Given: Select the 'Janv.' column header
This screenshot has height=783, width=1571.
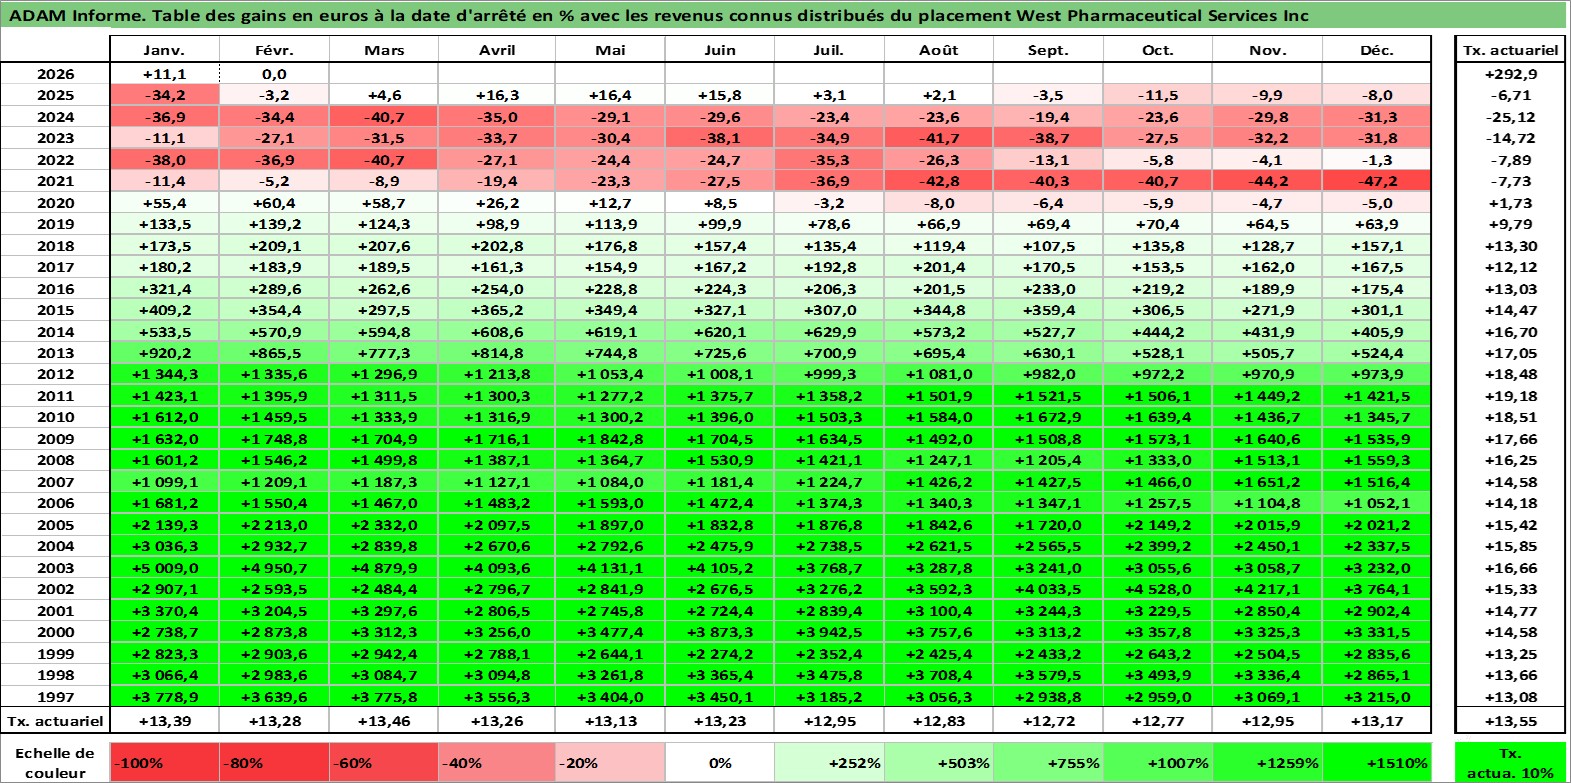Looking at the screenshot, I should (x=164, y=50).
